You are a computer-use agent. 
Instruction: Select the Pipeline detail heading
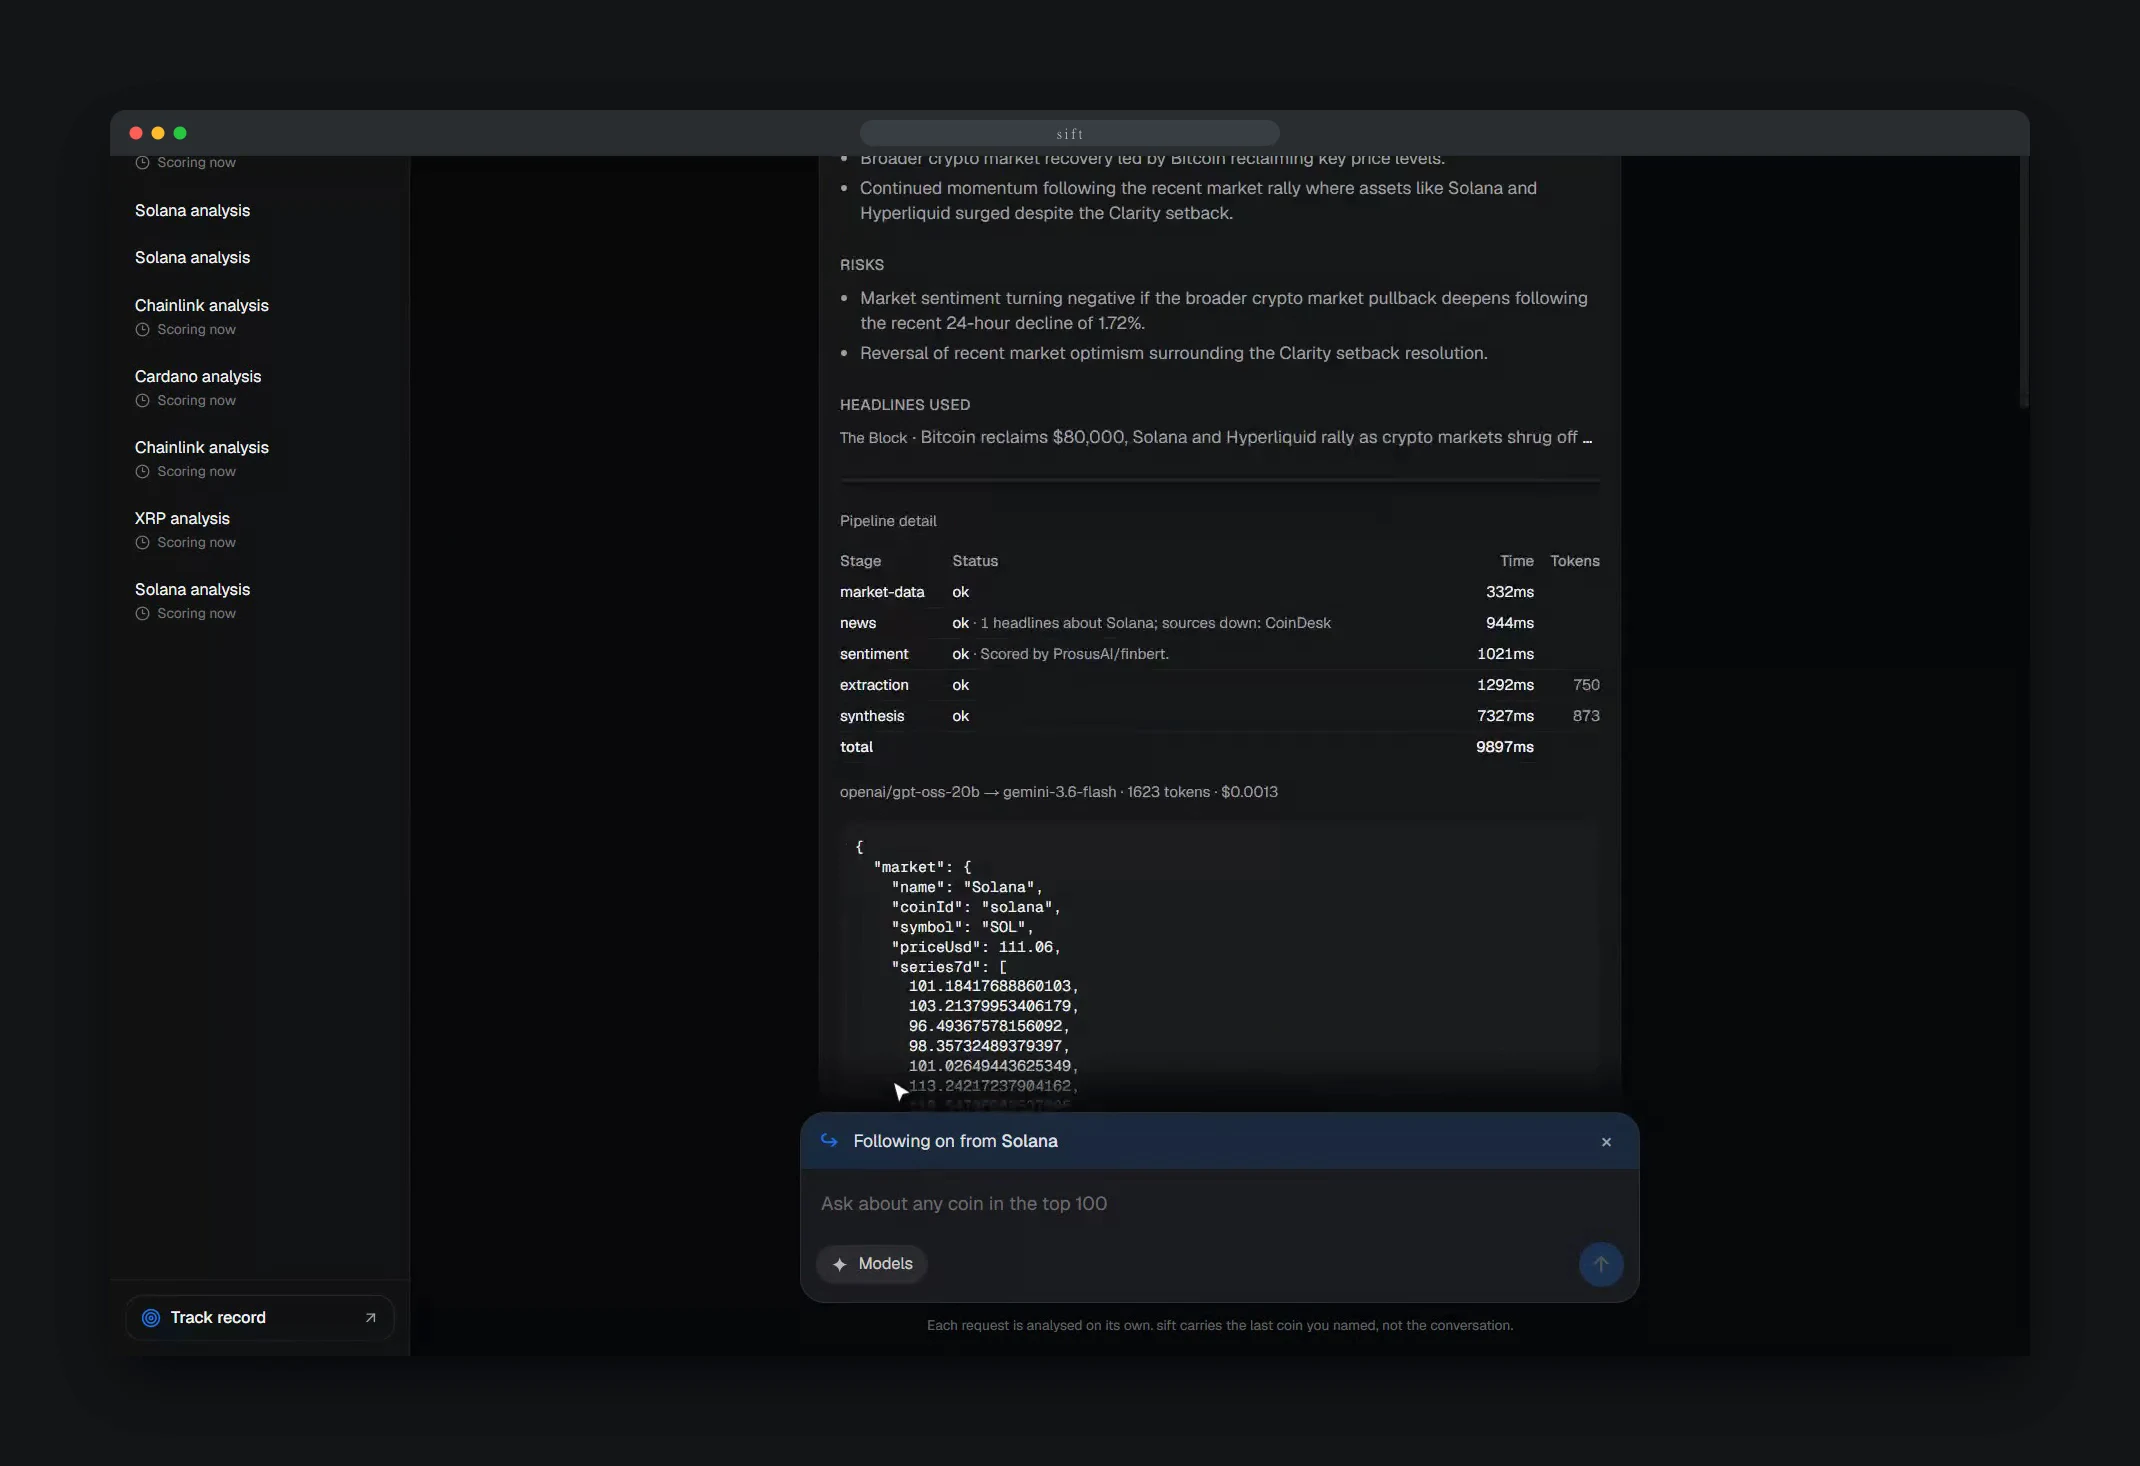(888, 521)
